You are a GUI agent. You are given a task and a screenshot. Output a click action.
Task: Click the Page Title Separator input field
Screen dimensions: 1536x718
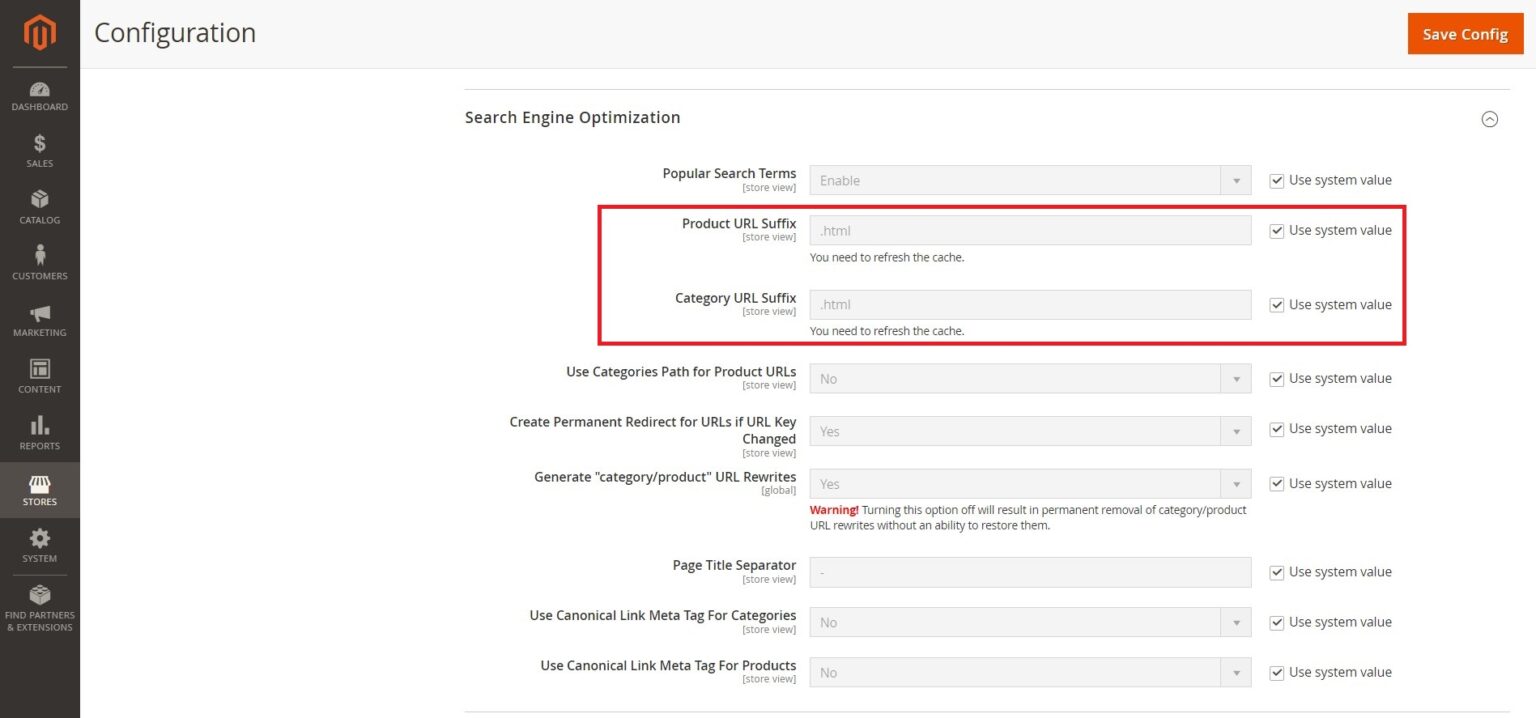(x=1030, y=573)
